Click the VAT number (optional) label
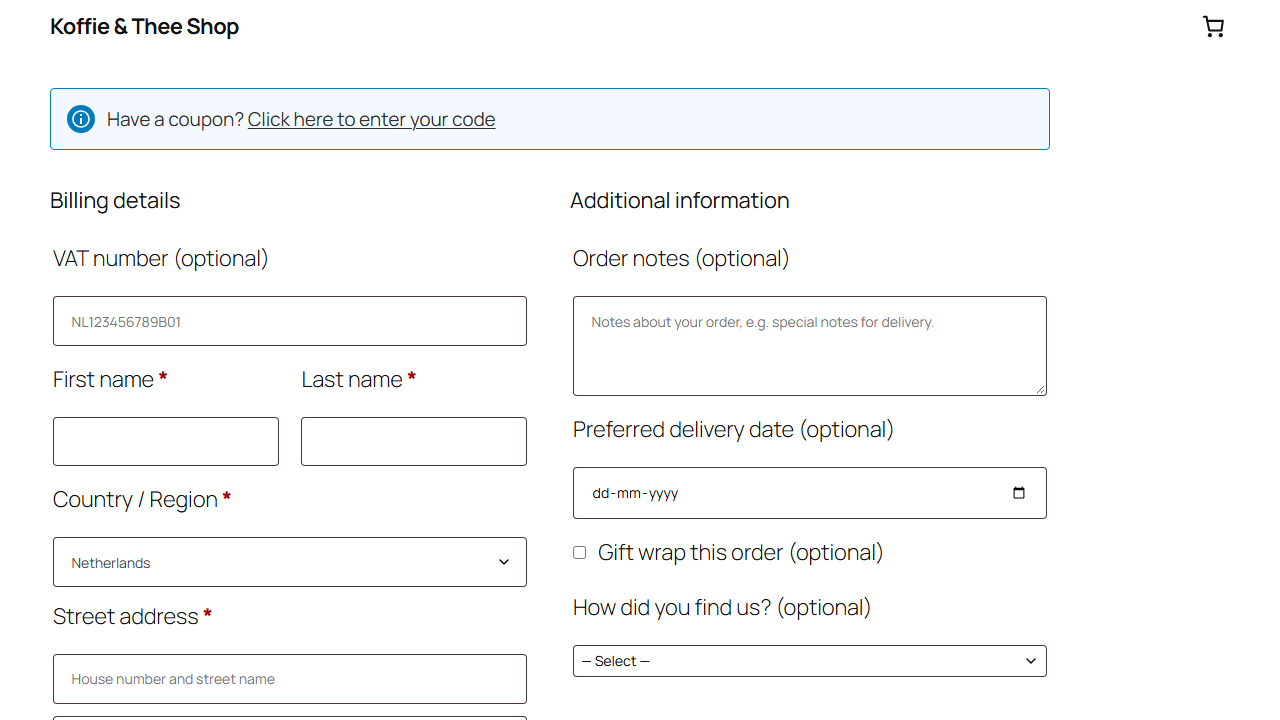The image size is (1280, 720). click(x=161, y=258)
